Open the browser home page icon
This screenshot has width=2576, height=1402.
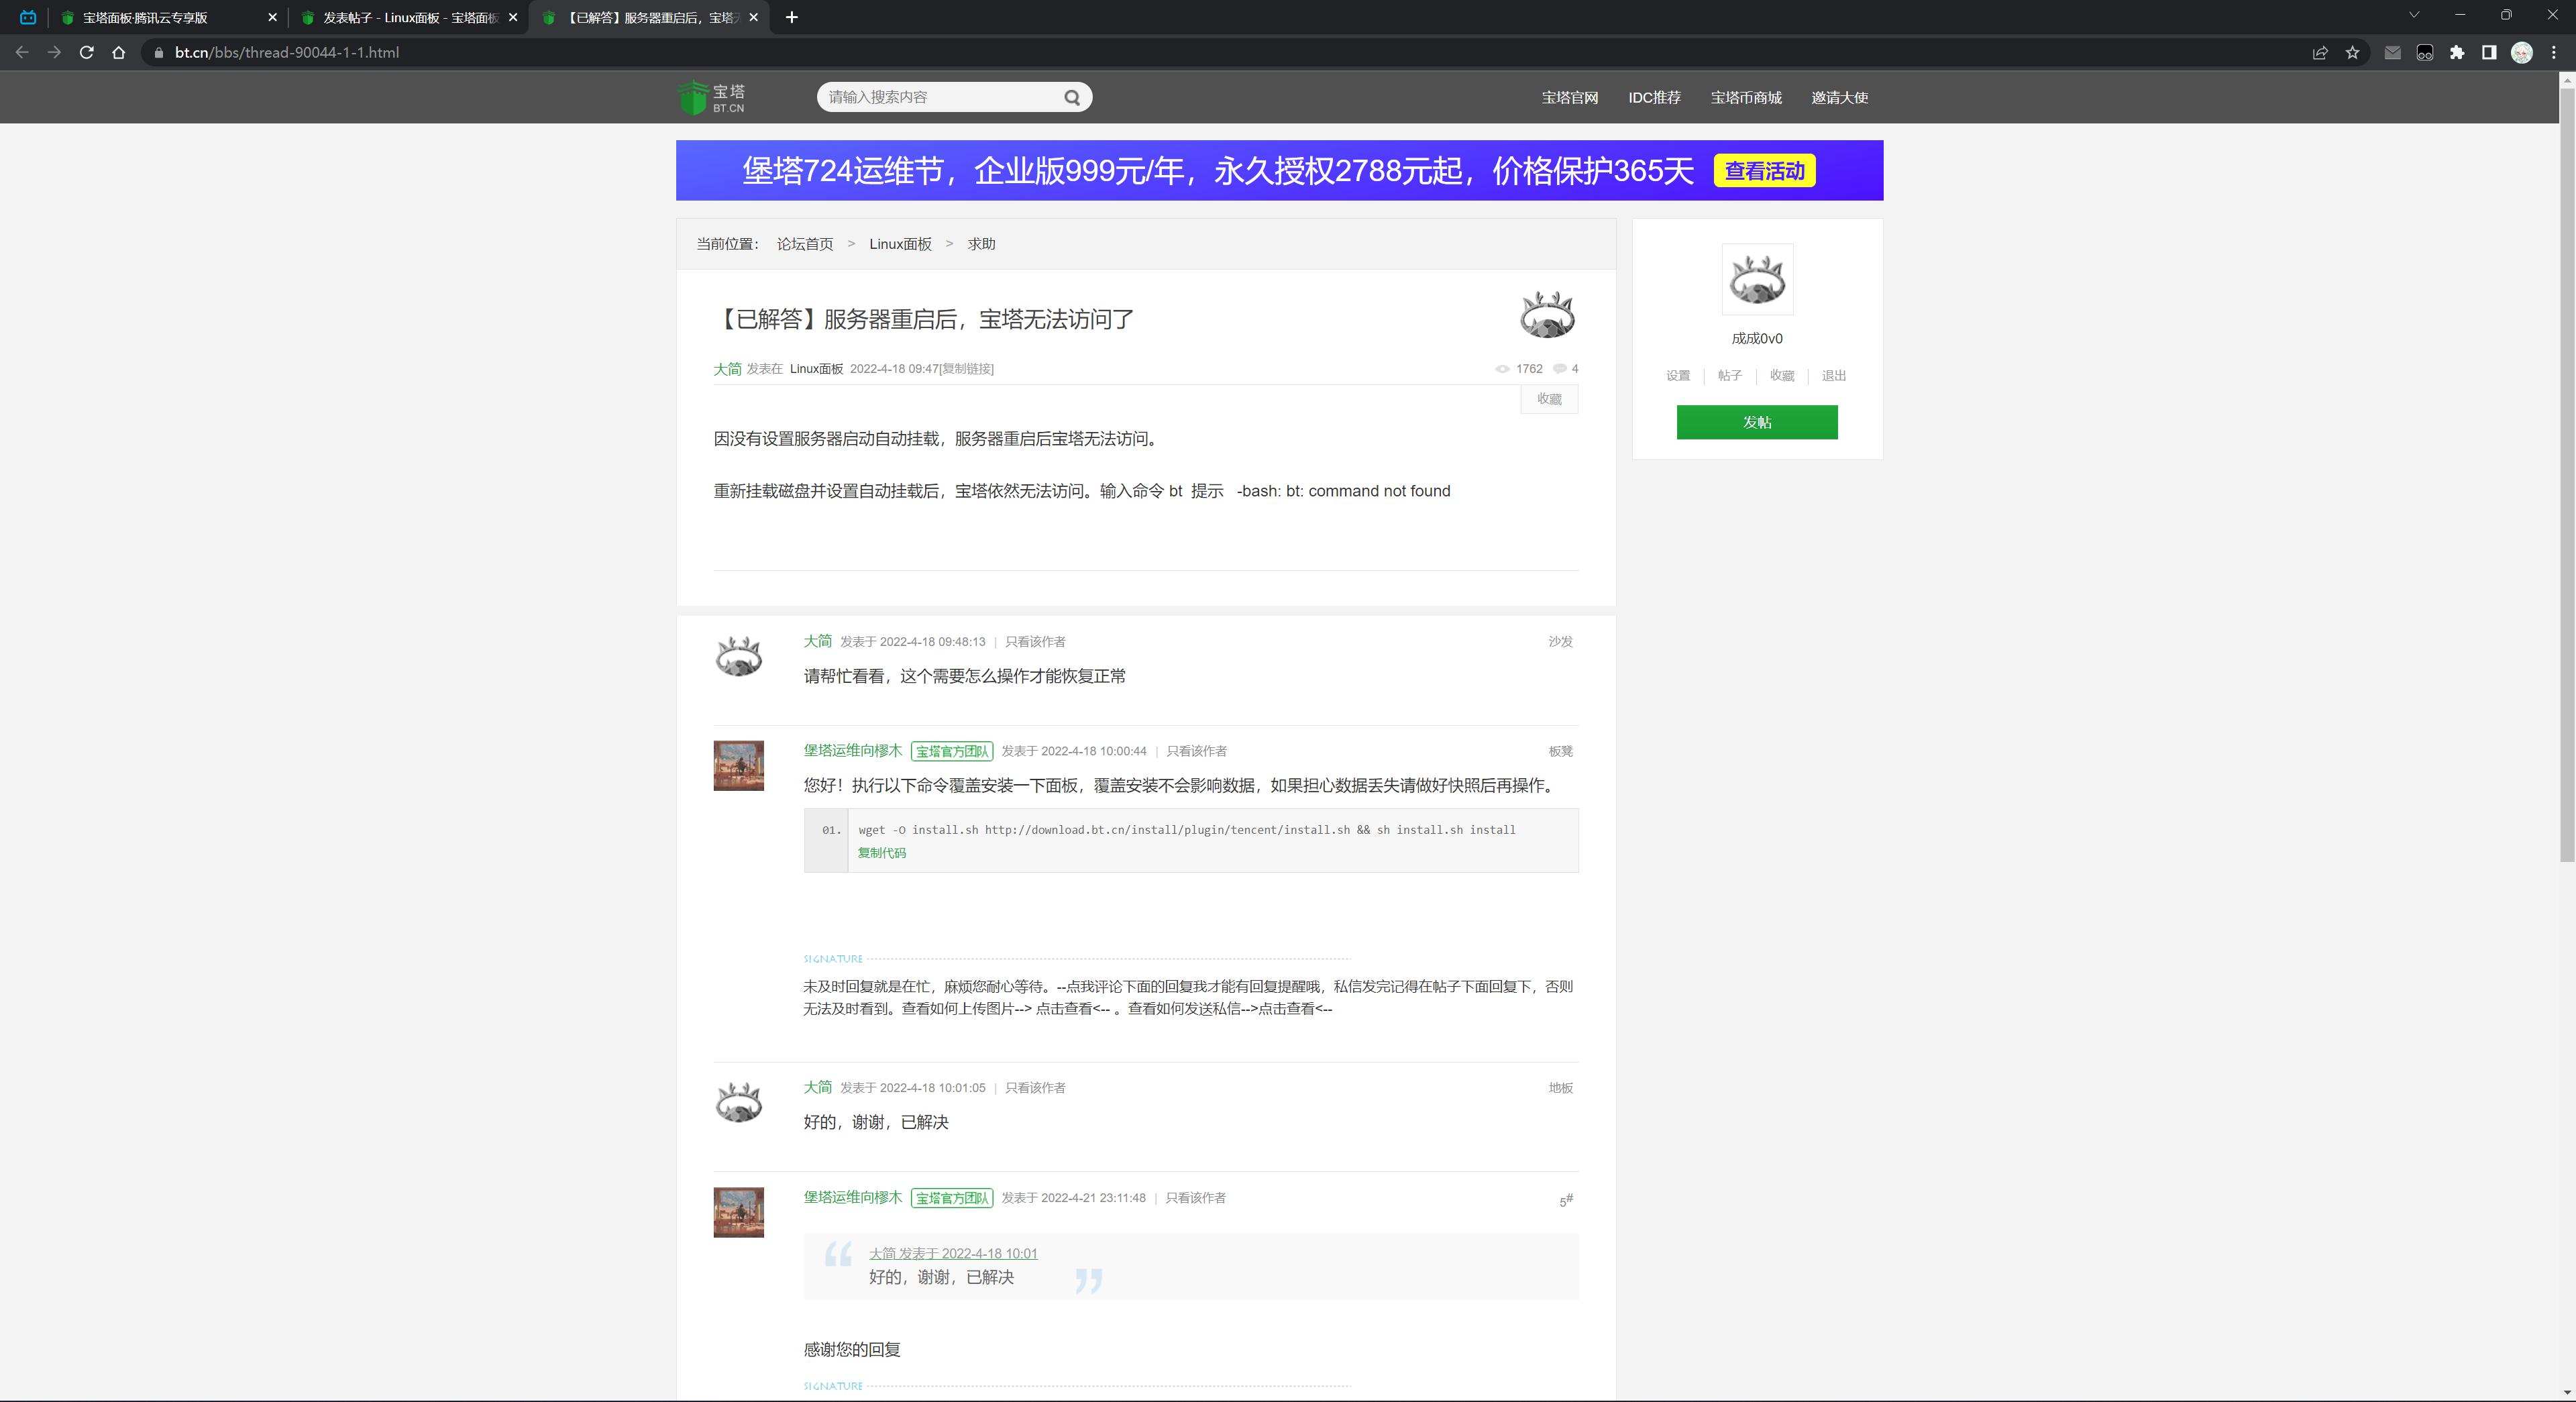tap(119, 52)
